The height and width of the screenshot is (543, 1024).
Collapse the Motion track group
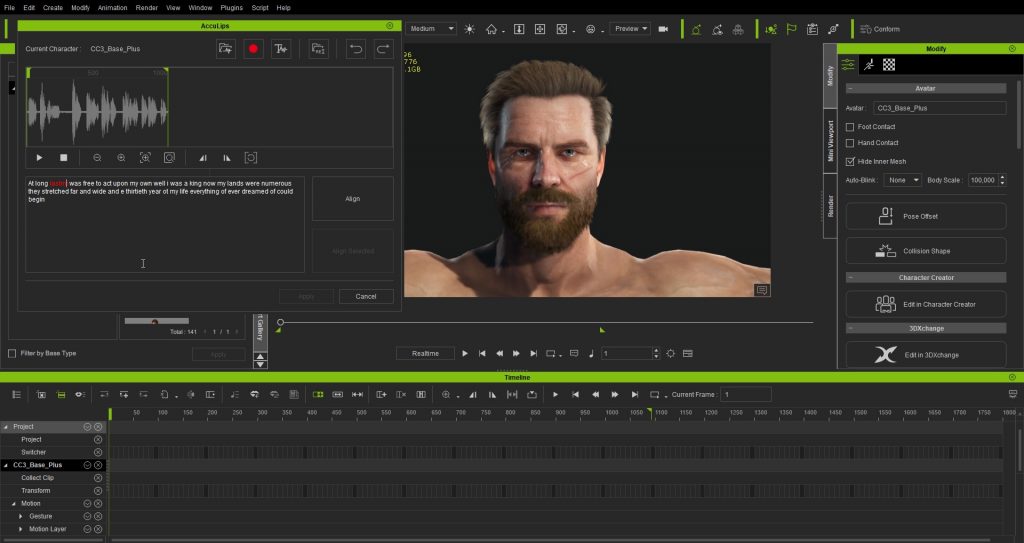(x=14, y=504)
